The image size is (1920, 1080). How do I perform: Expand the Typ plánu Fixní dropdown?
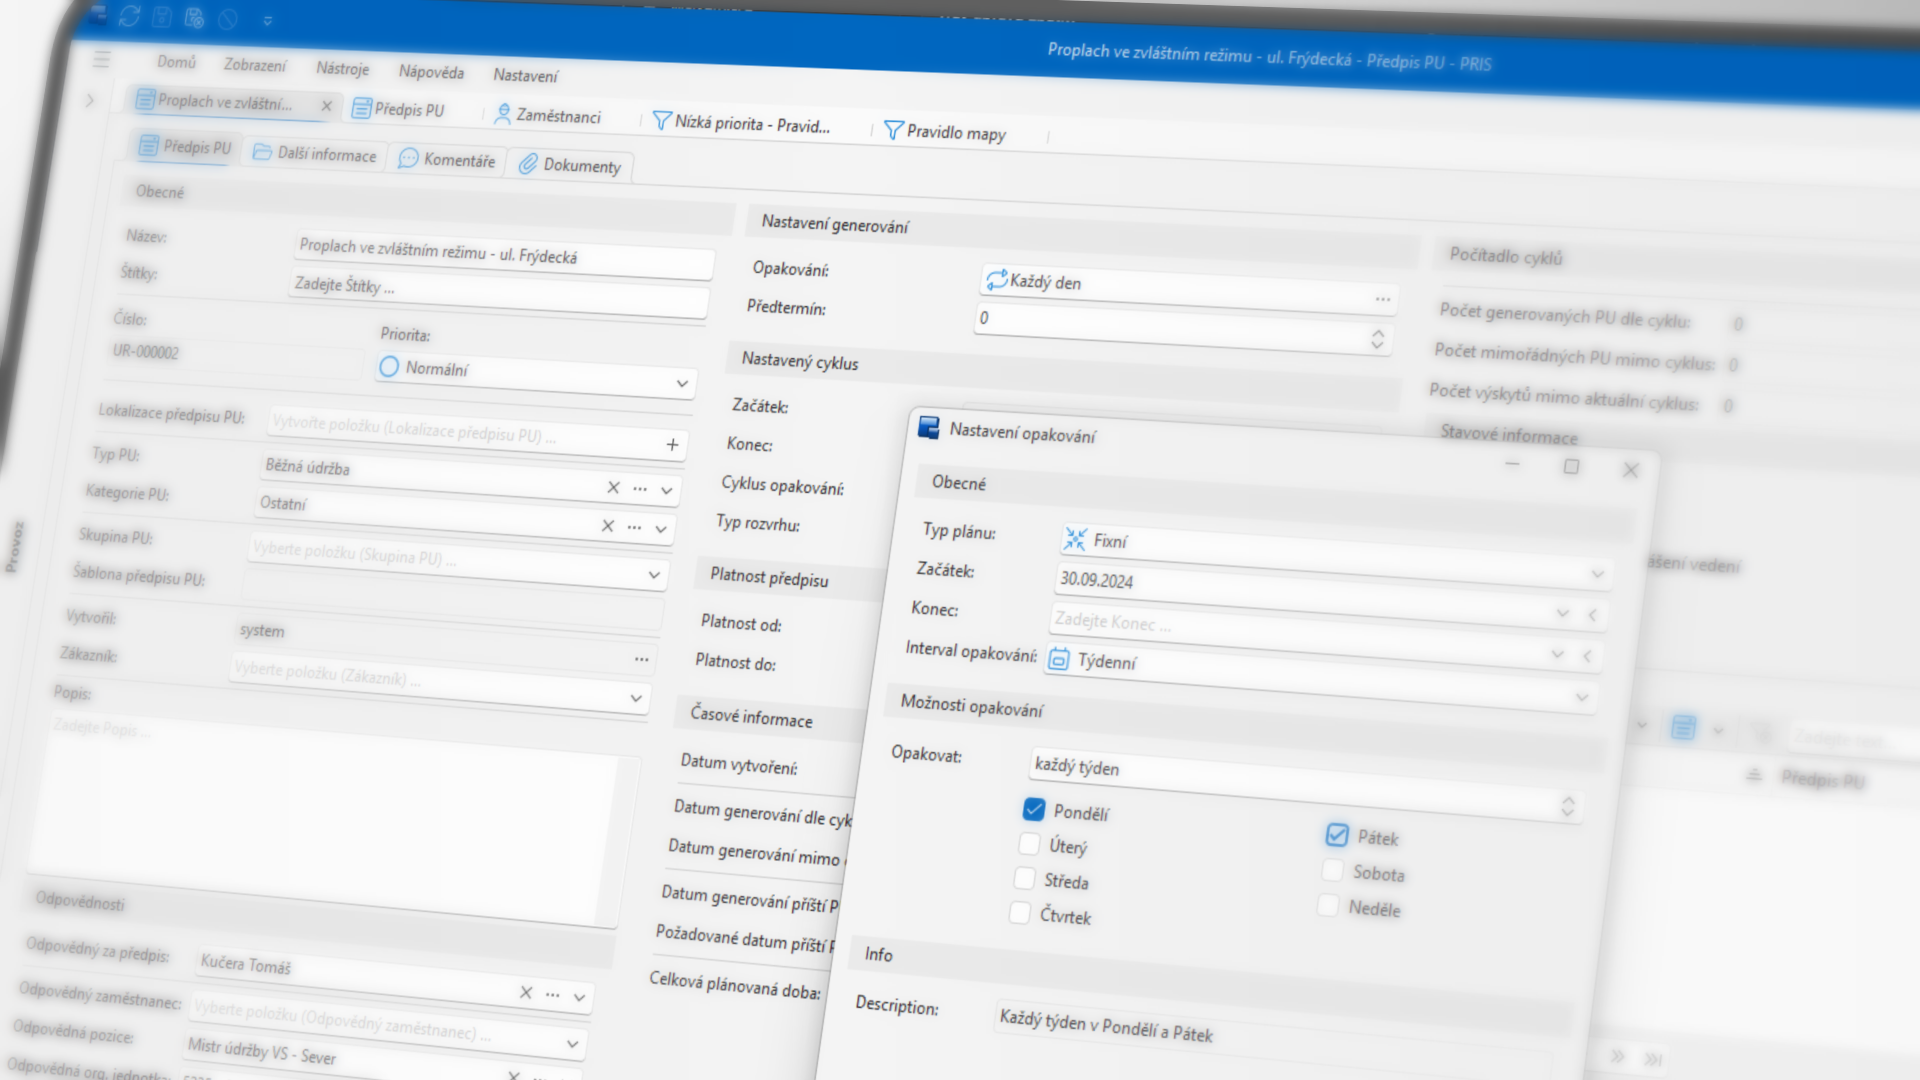1597,574
